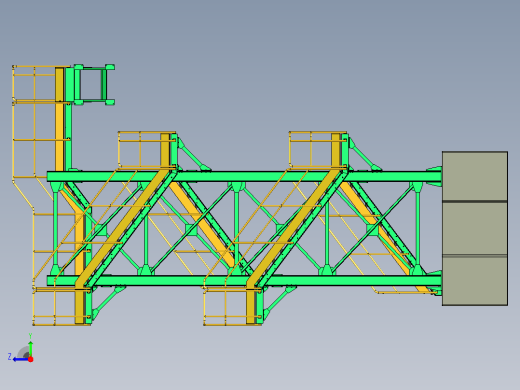
Task: Click the green Y axis arrow of the triad
Action: coord(31,349)
